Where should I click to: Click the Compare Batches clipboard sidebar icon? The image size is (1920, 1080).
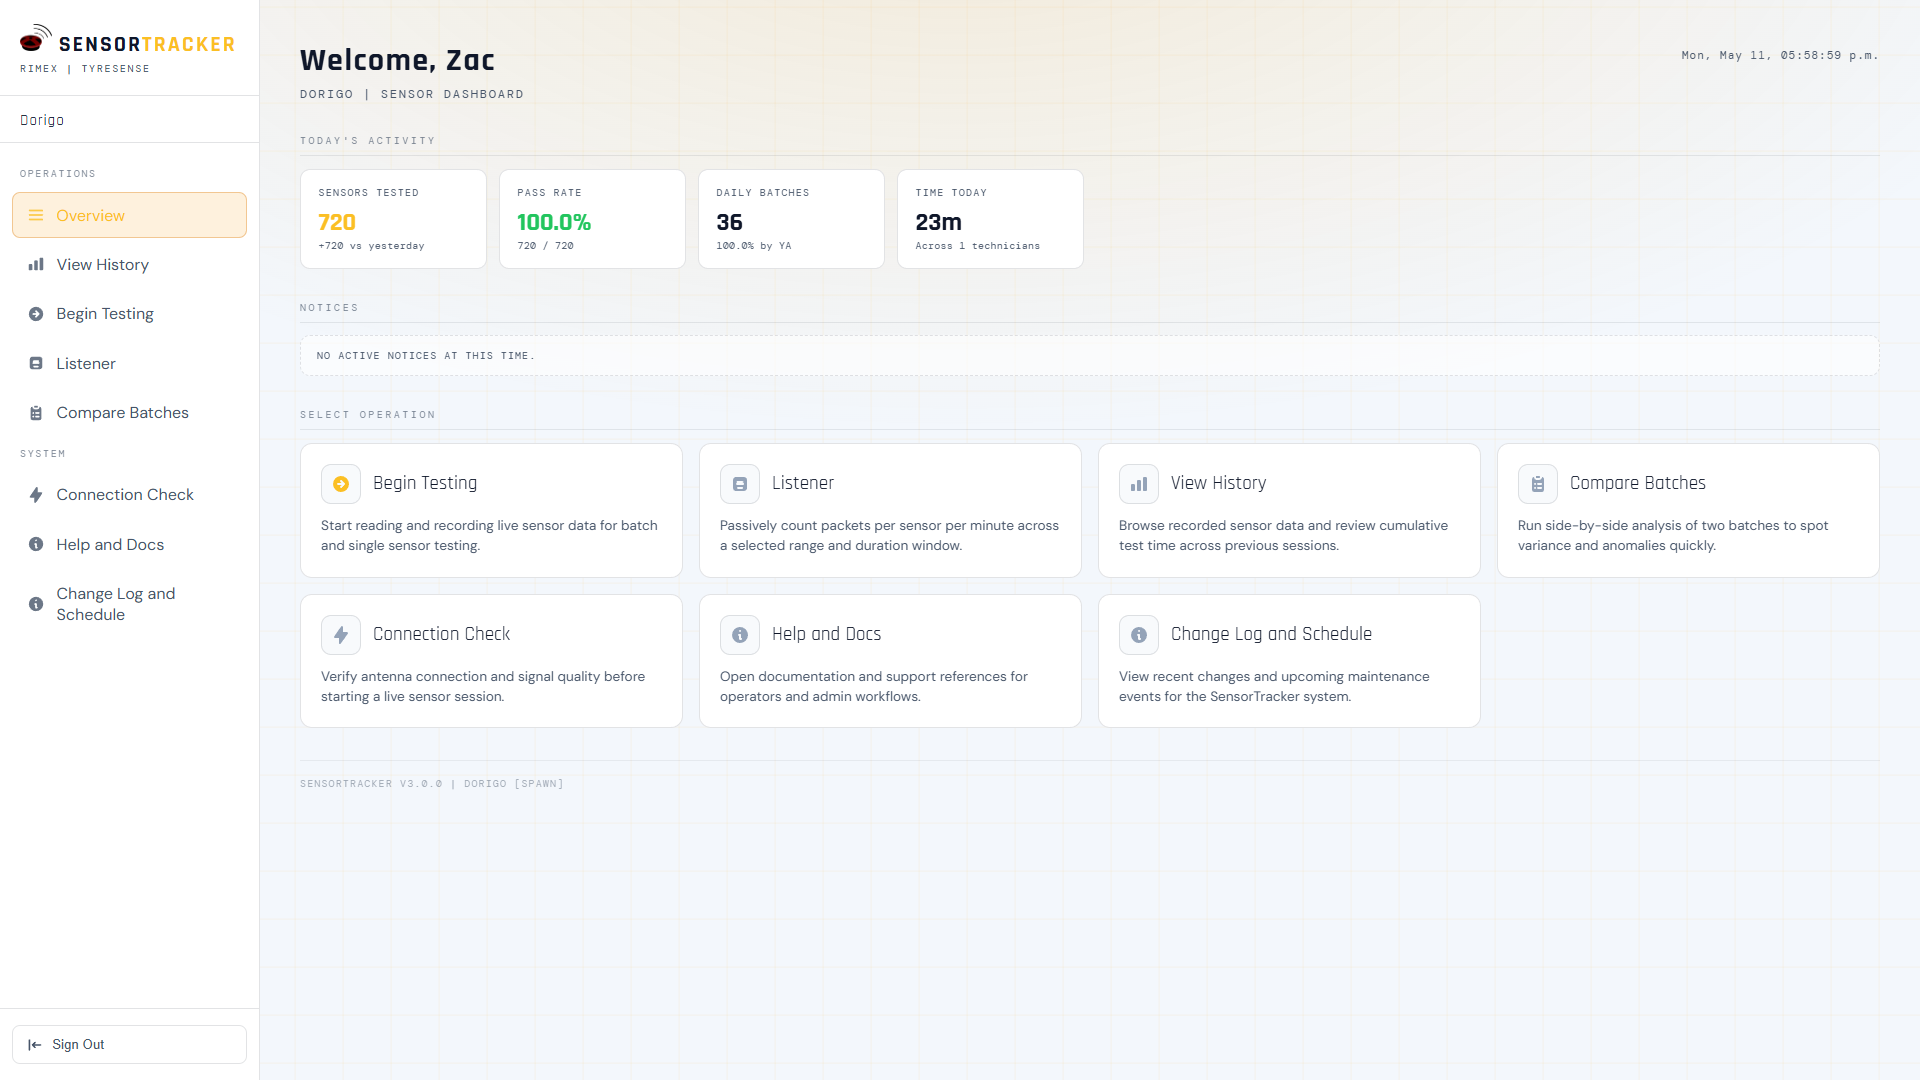point(36,413)
